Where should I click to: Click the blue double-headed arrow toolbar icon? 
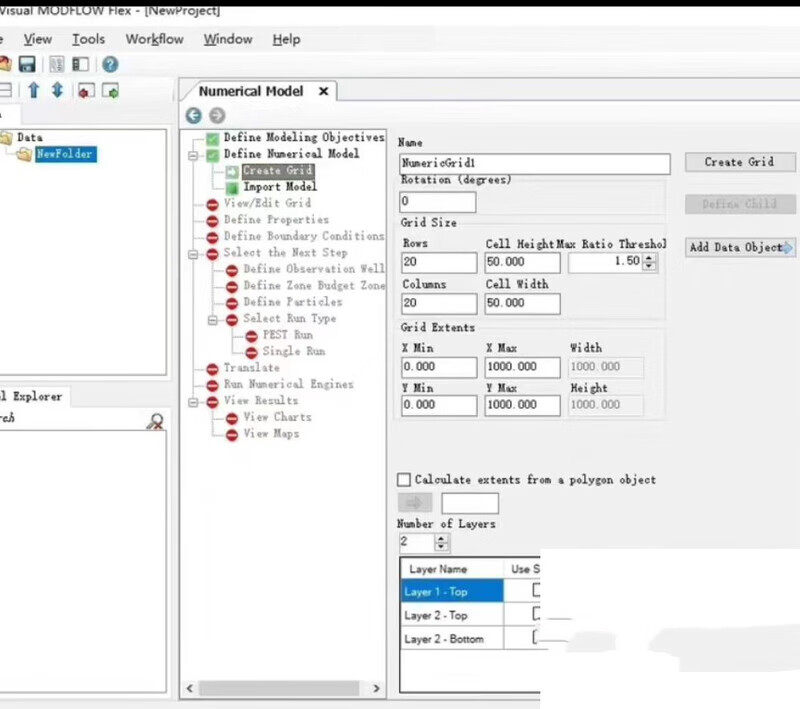(57, 90)
